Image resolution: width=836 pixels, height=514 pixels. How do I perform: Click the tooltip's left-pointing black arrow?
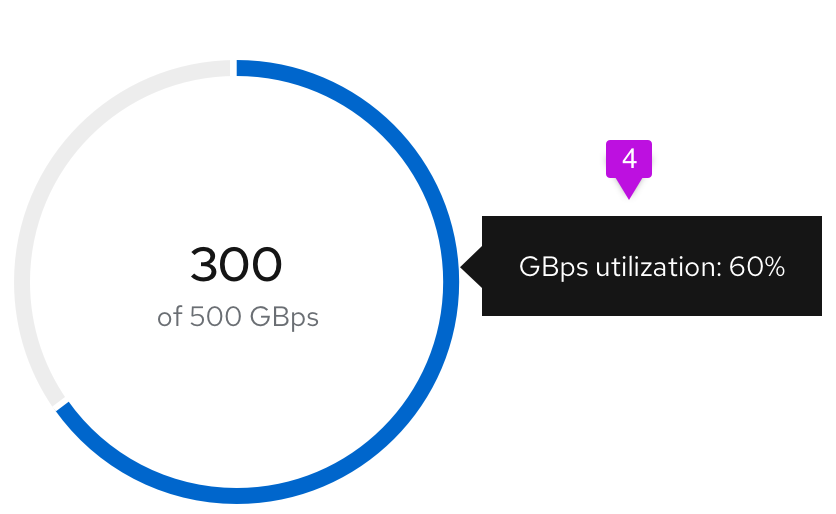(471, 267)
